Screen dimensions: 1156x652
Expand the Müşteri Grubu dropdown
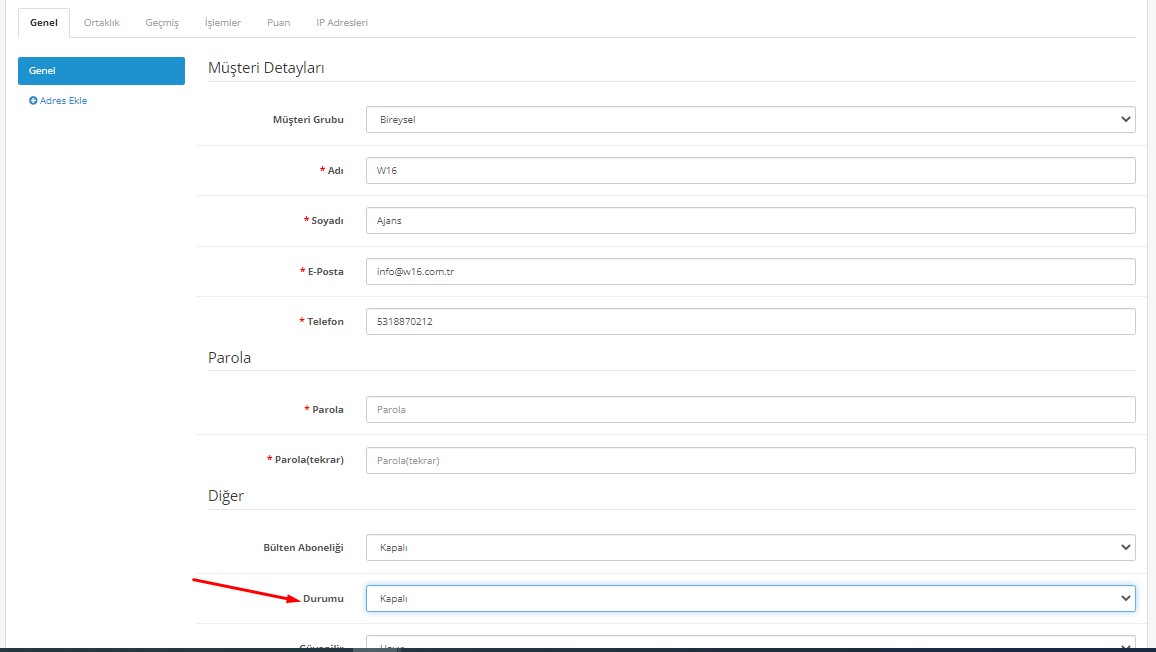tap(750, 120)
